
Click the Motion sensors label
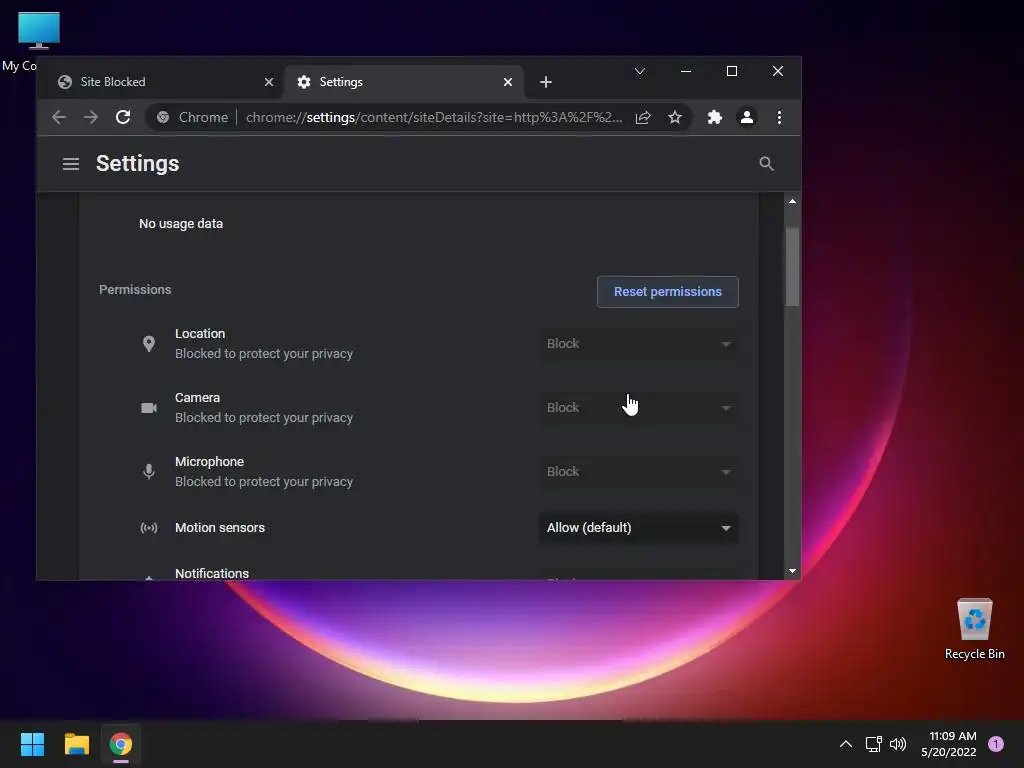pyautogui.click(x=220, y=528)
